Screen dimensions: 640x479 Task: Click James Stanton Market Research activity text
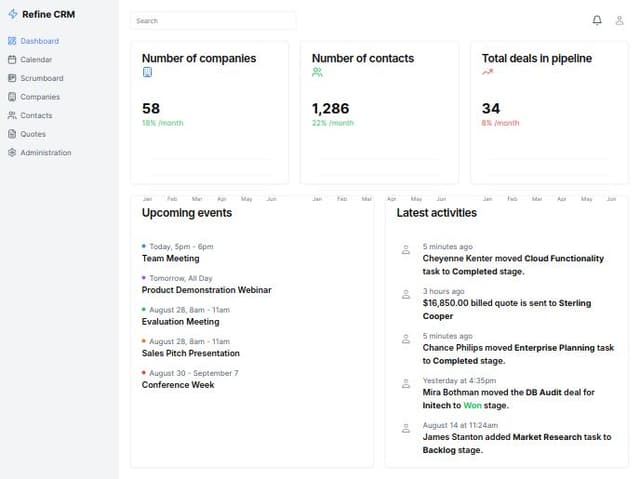517,444
